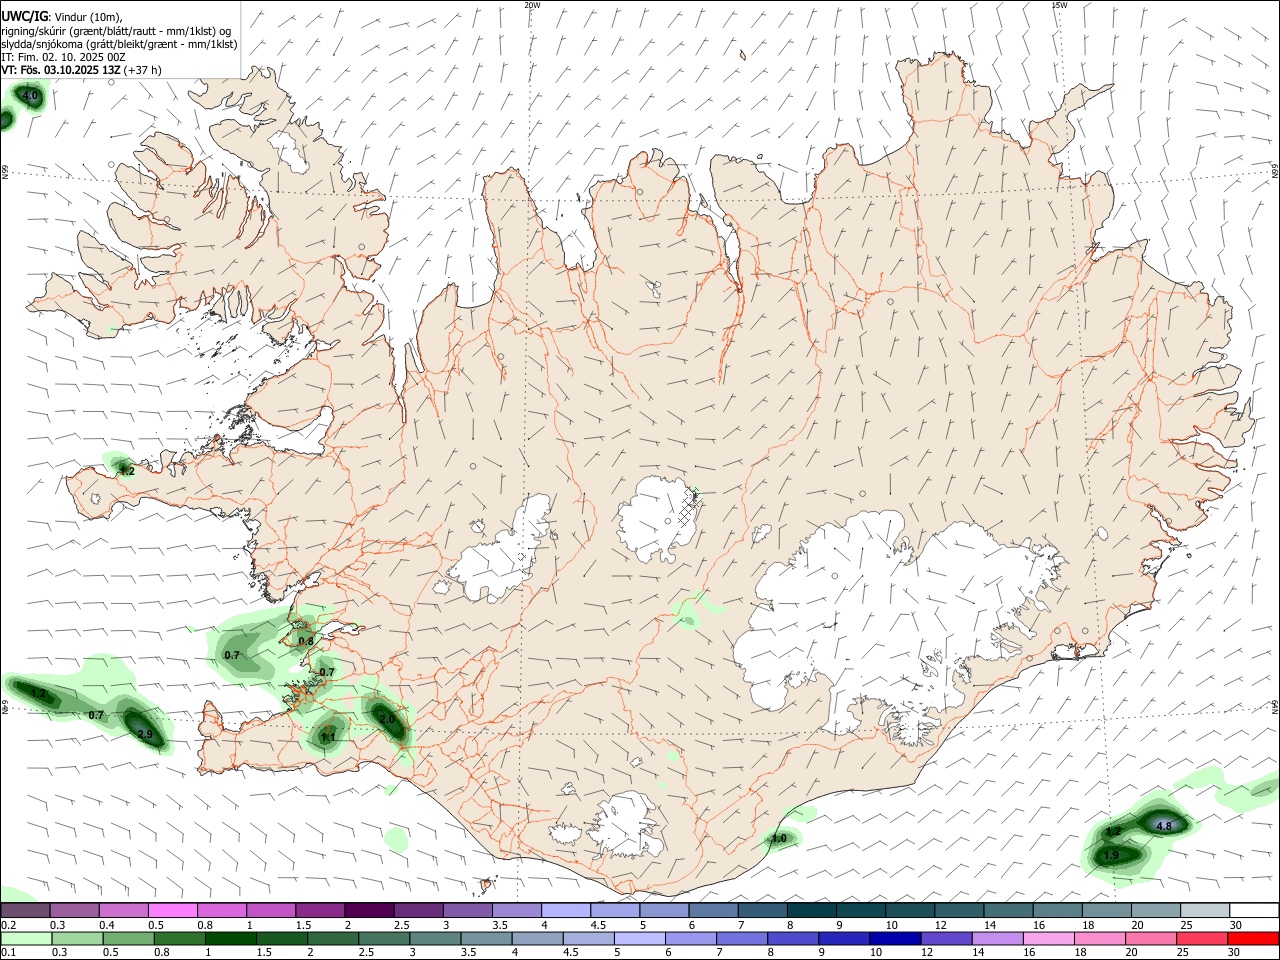Click the 2.0 precipitation value label
Screen dimensions: 1280x960
(x=387, y=719)
